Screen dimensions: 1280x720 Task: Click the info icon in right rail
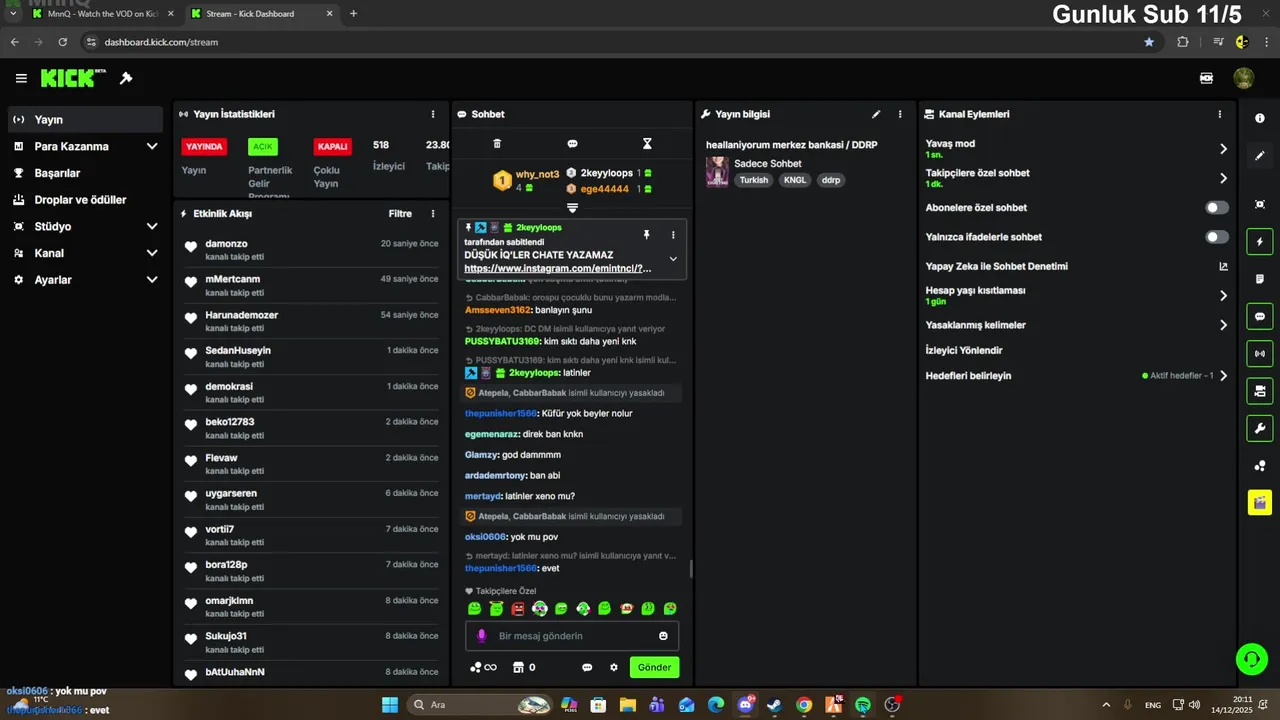pyautogui.click(x=1260, y=118)
